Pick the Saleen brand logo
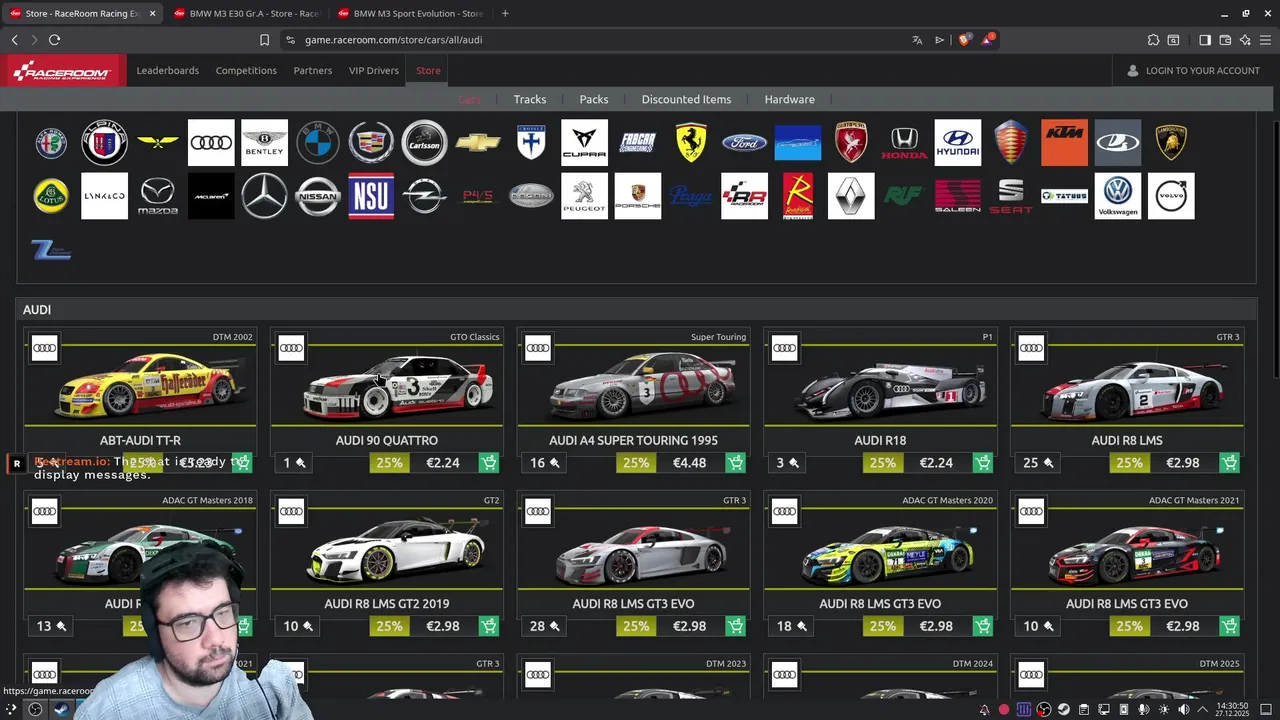 pyautogui.click(x=958, y=196)
